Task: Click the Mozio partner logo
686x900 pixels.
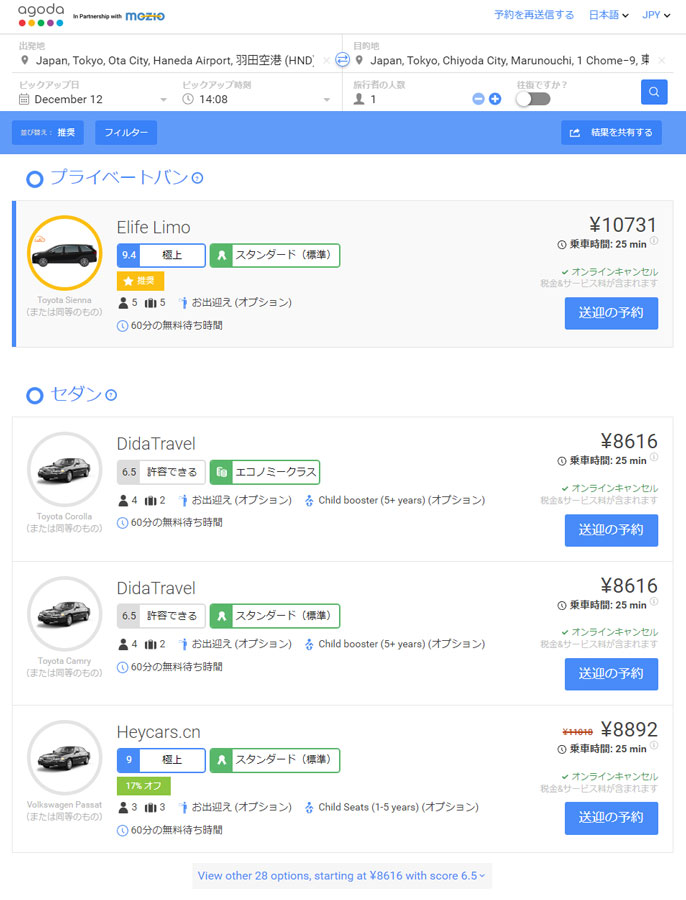Action: pos(145,16)
